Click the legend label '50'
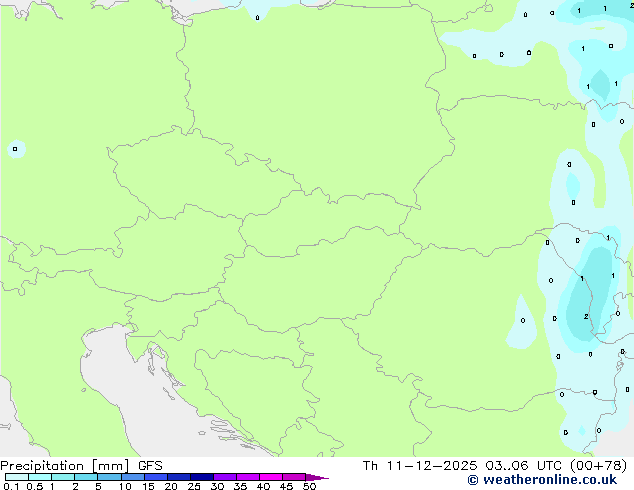Viewport: 634px width, 490px height. [309, 486]
